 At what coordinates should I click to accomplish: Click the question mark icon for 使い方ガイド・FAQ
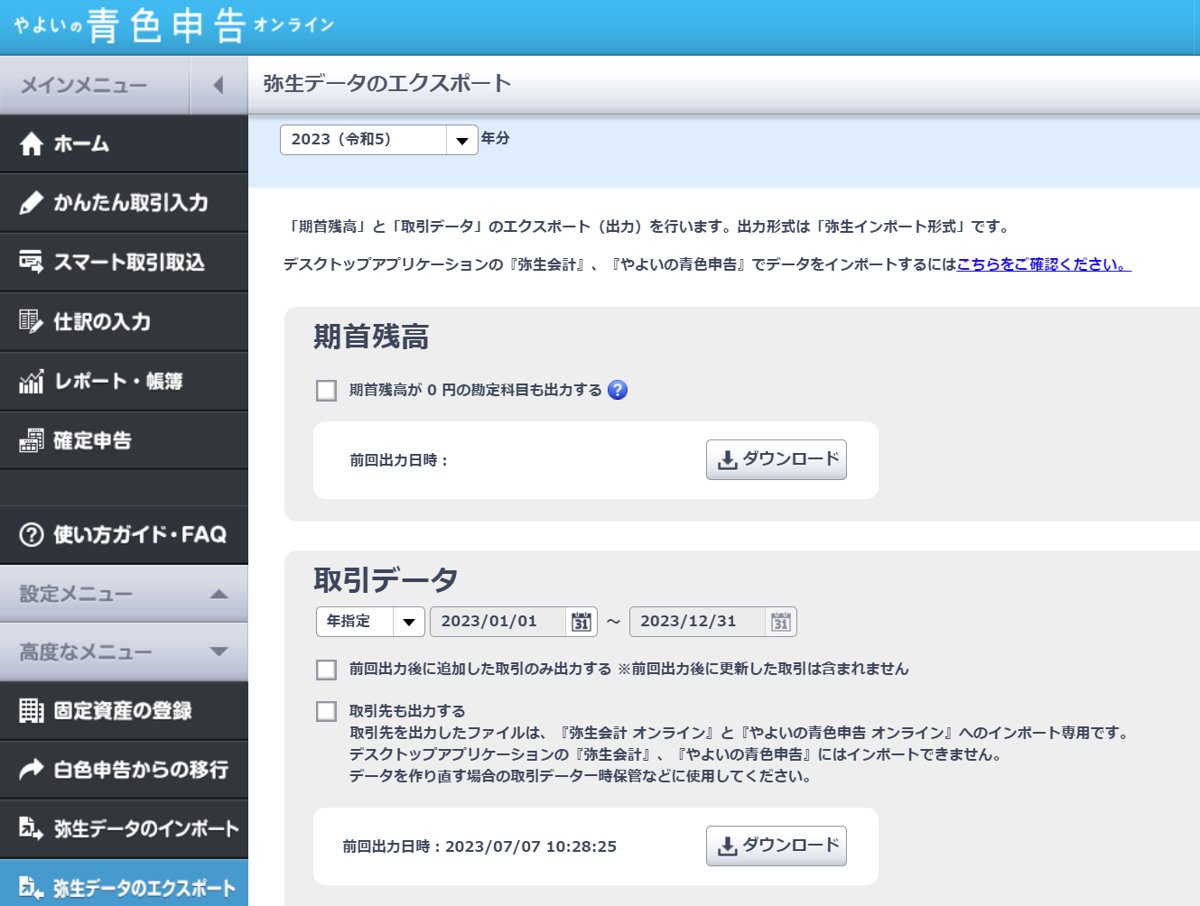click(x=32, y=535)
